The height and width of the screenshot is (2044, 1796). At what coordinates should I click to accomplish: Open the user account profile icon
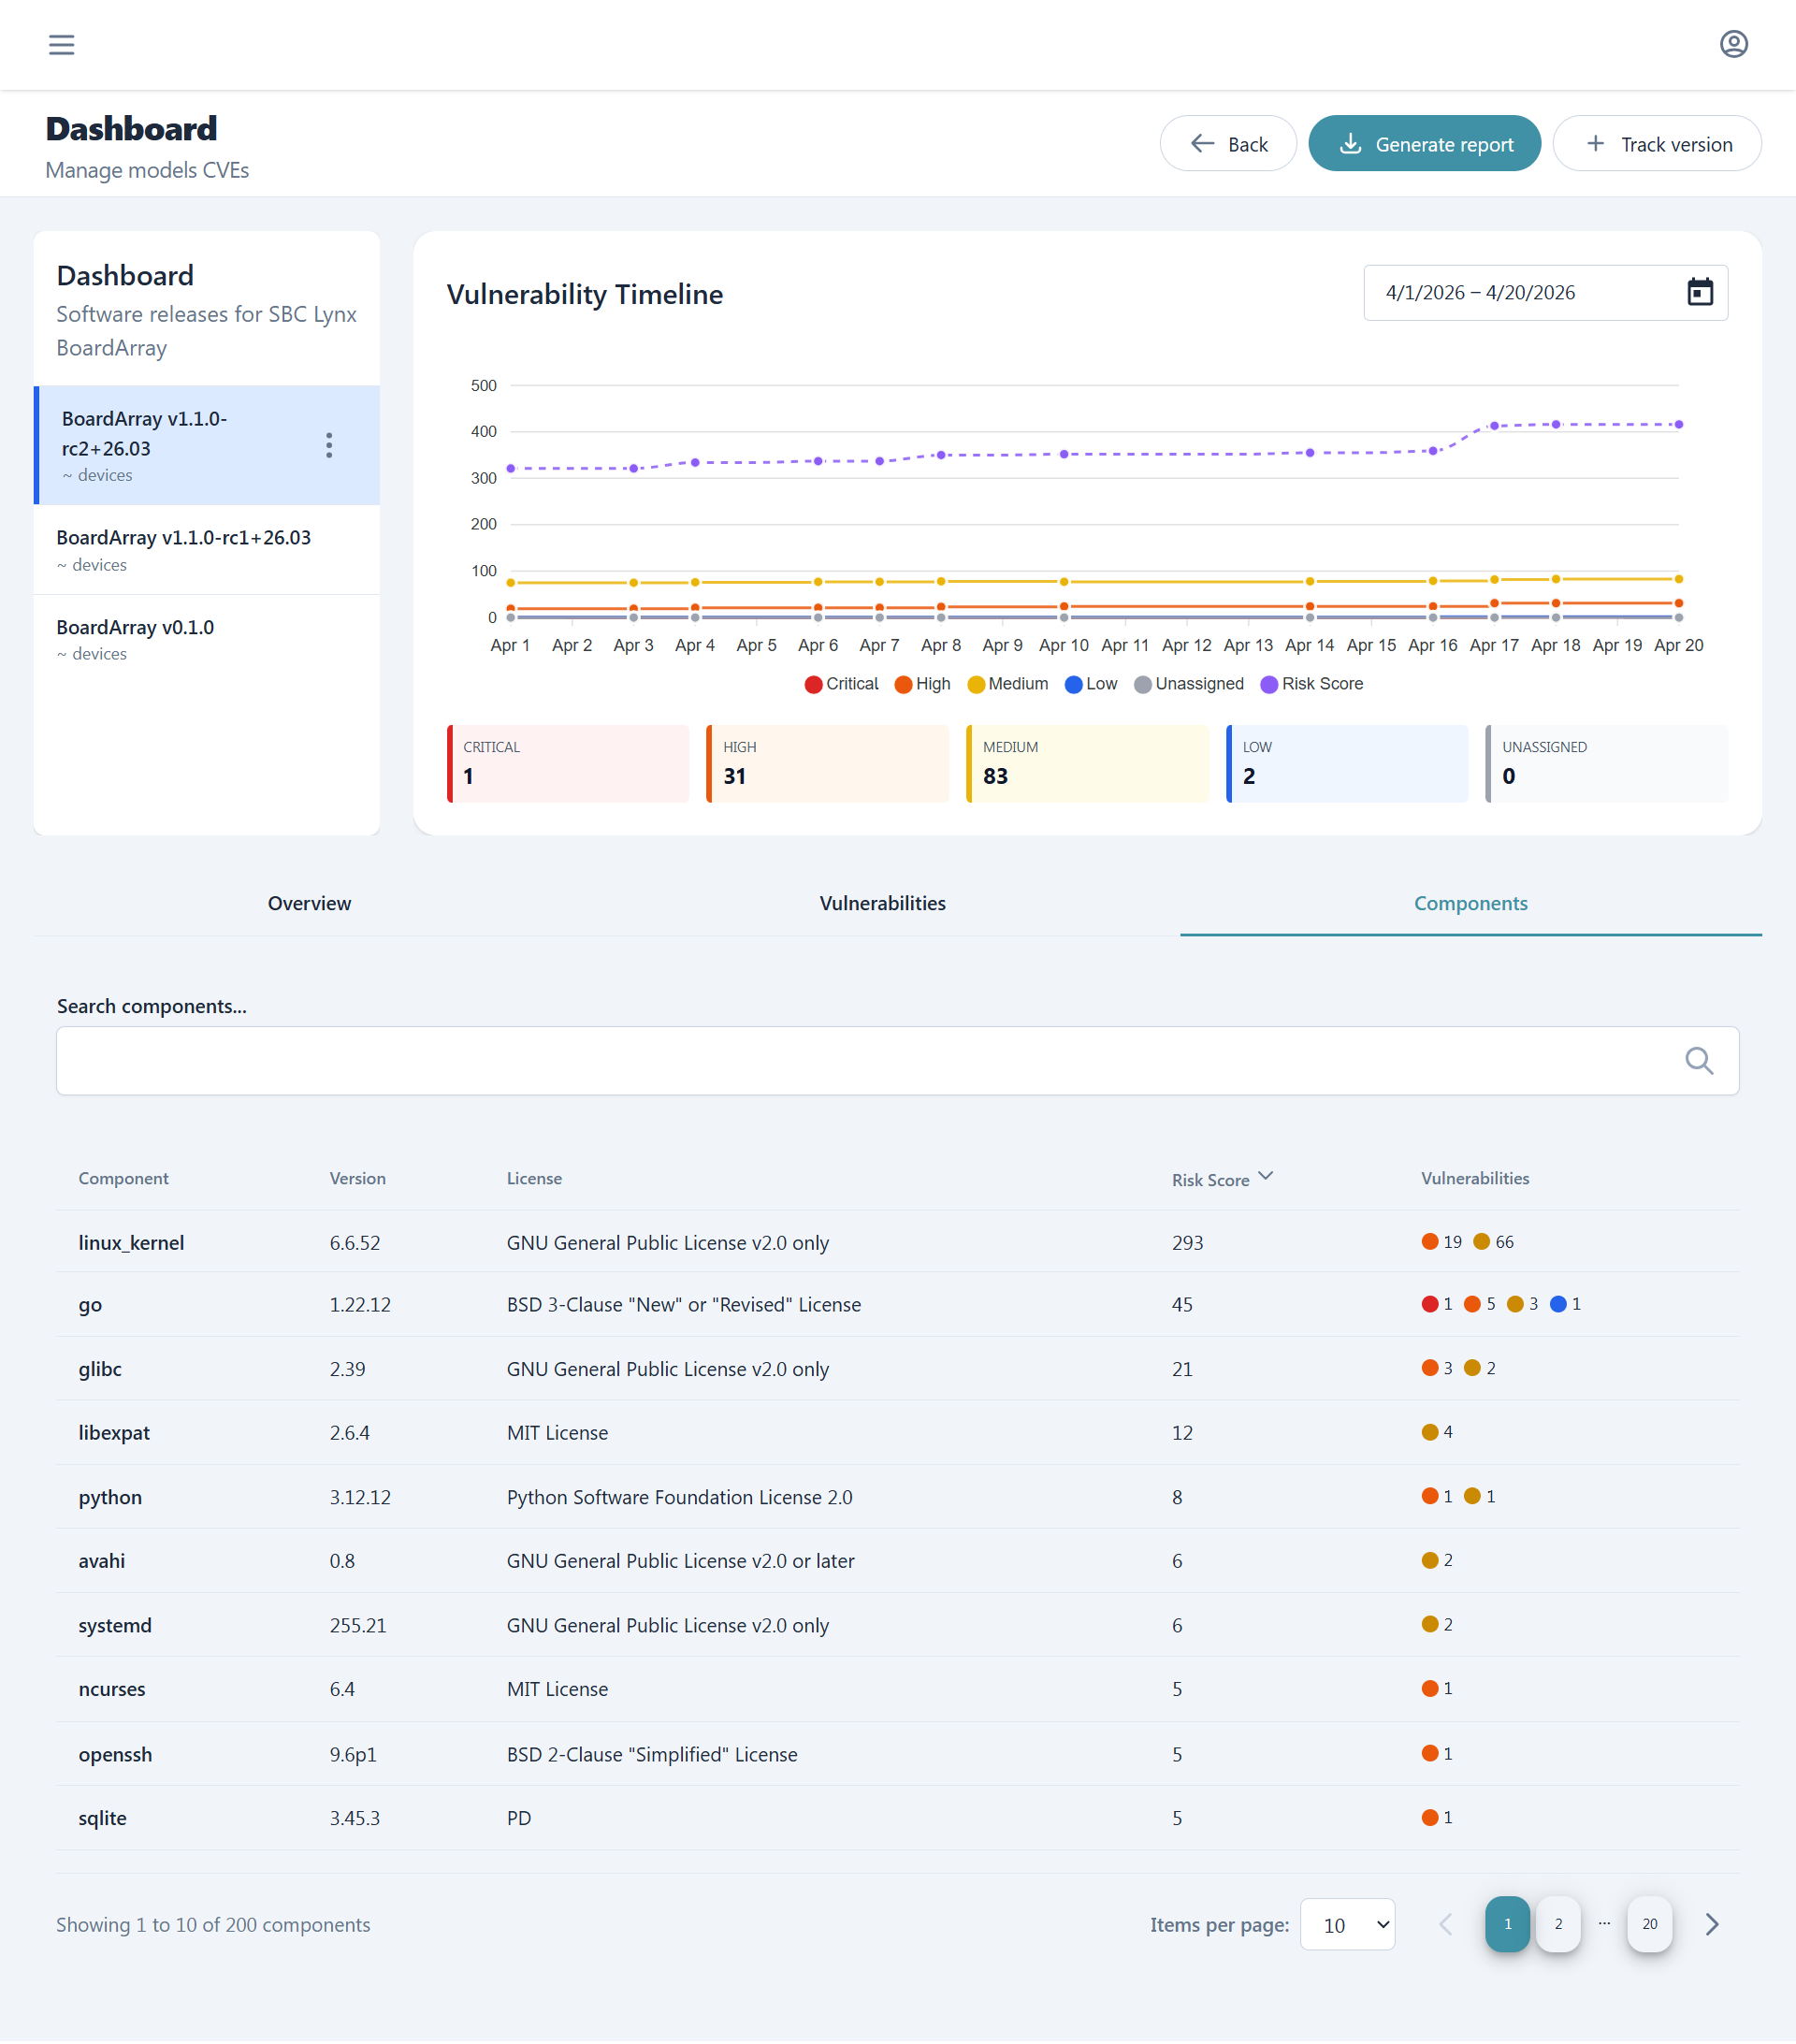pos(1733,44)
